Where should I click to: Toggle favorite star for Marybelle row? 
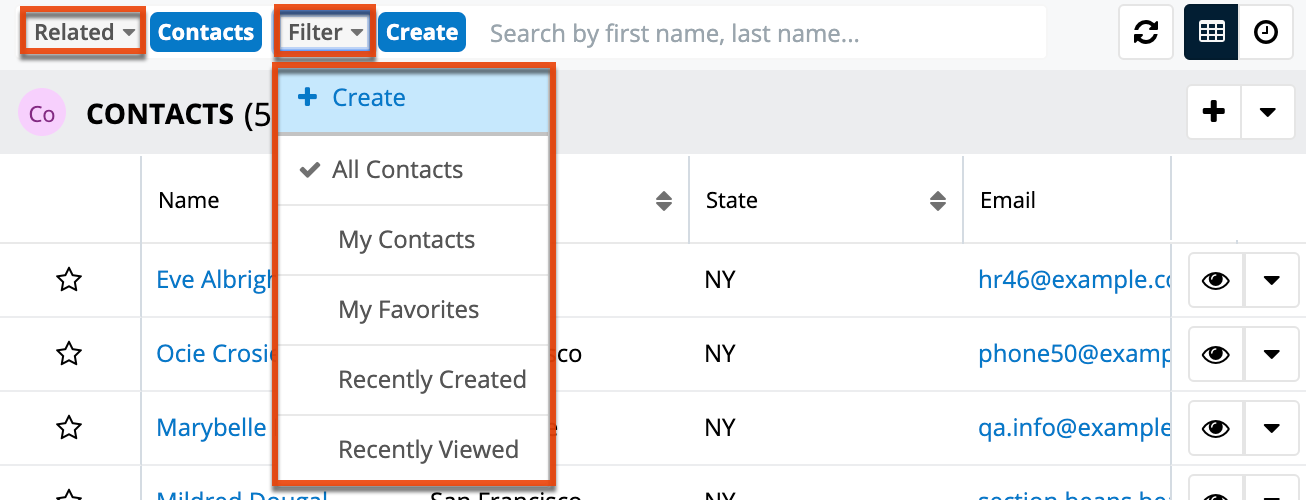click(x=68, y=429)
